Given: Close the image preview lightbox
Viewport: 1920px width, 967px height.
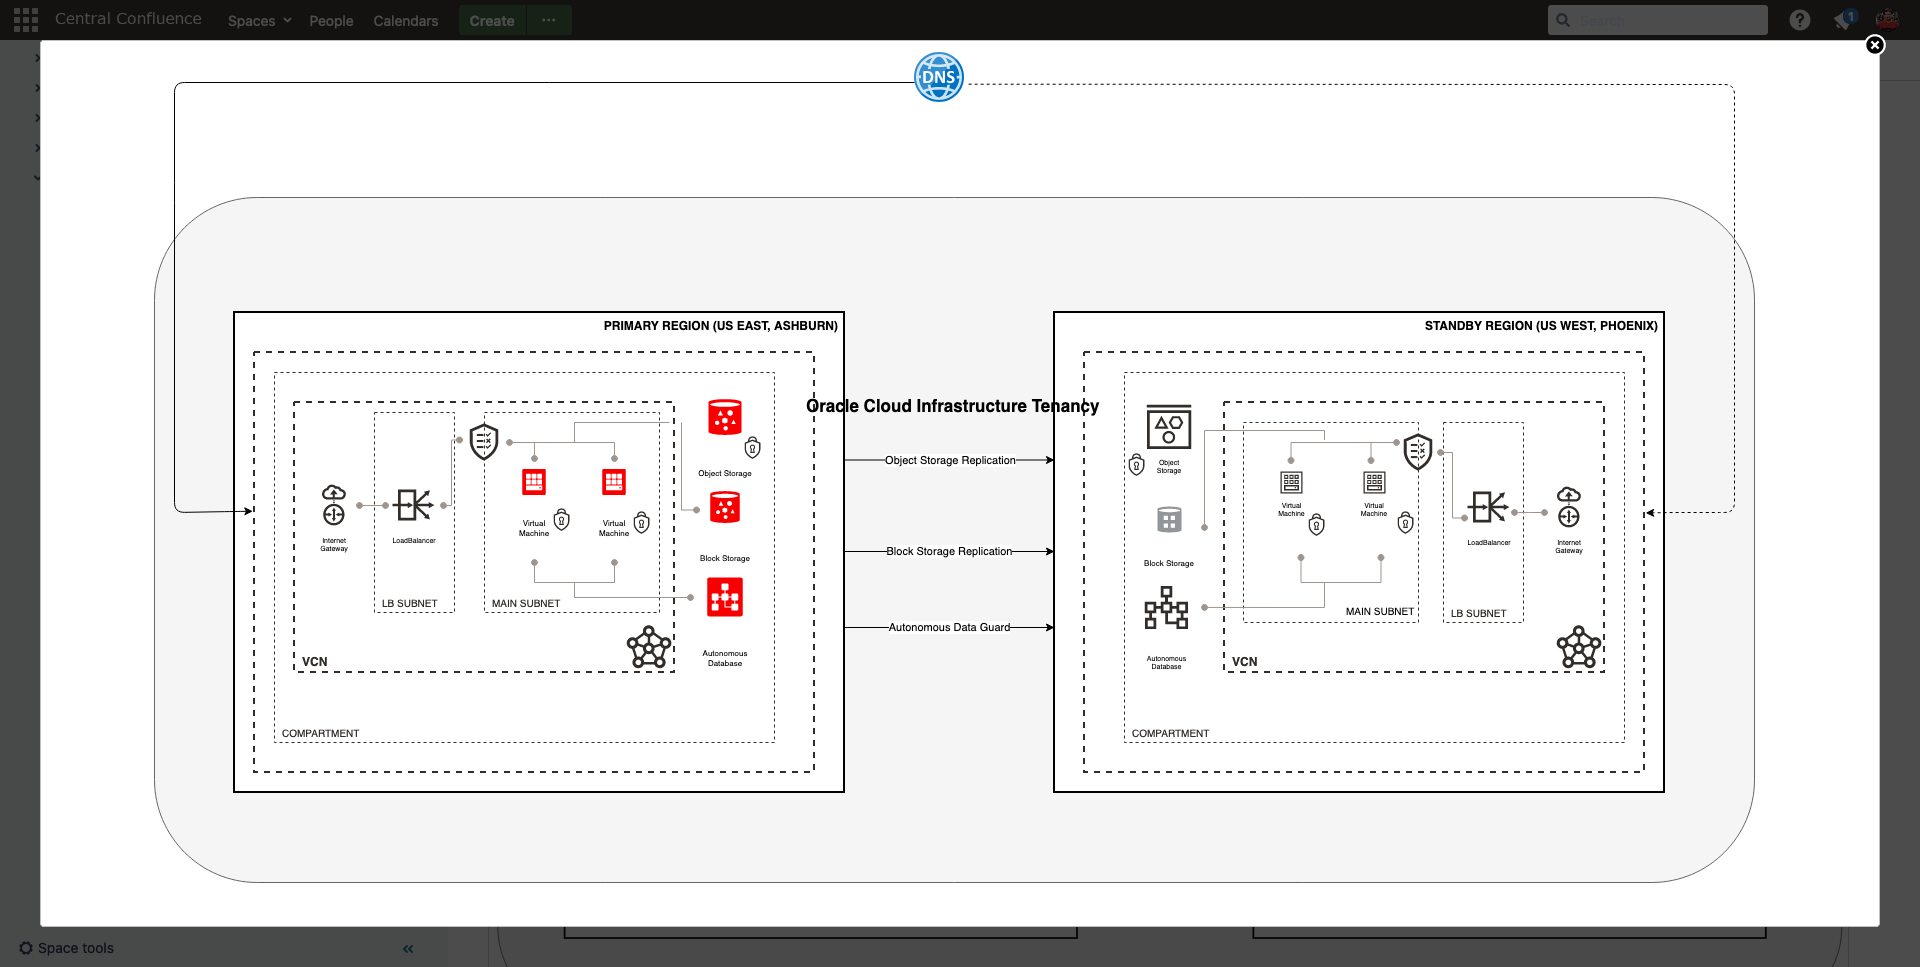Looking at the screenshot, I should [x=1875, y=45].
